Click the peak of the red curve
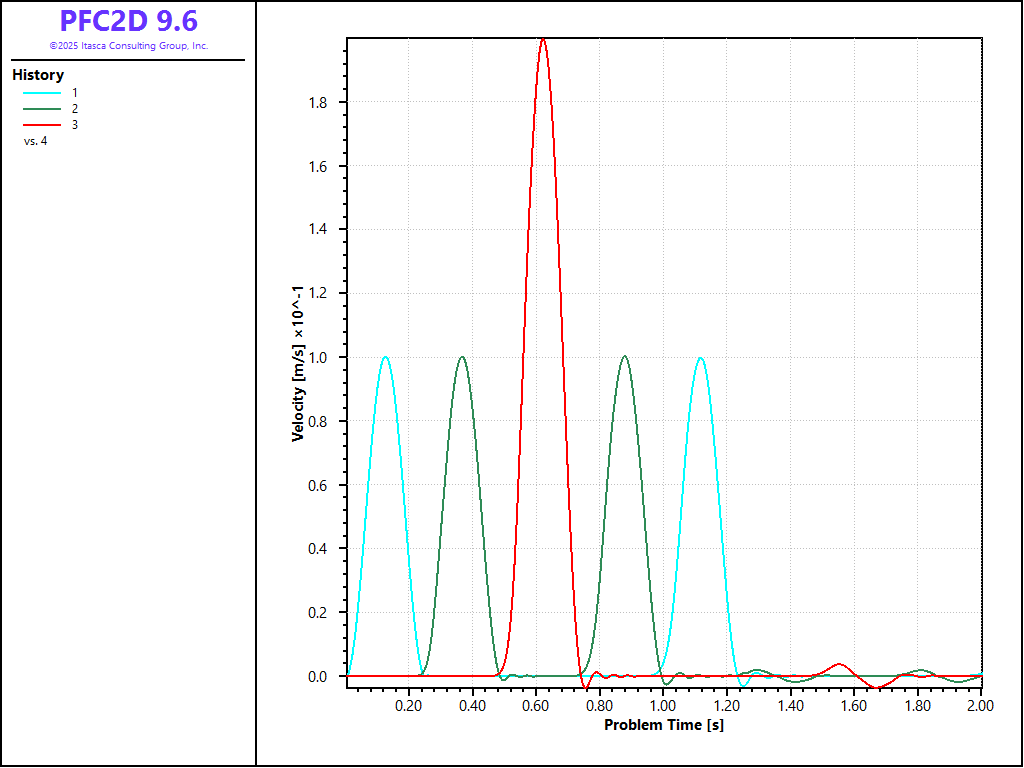The image size is (1024, 768). coord(543,40)
